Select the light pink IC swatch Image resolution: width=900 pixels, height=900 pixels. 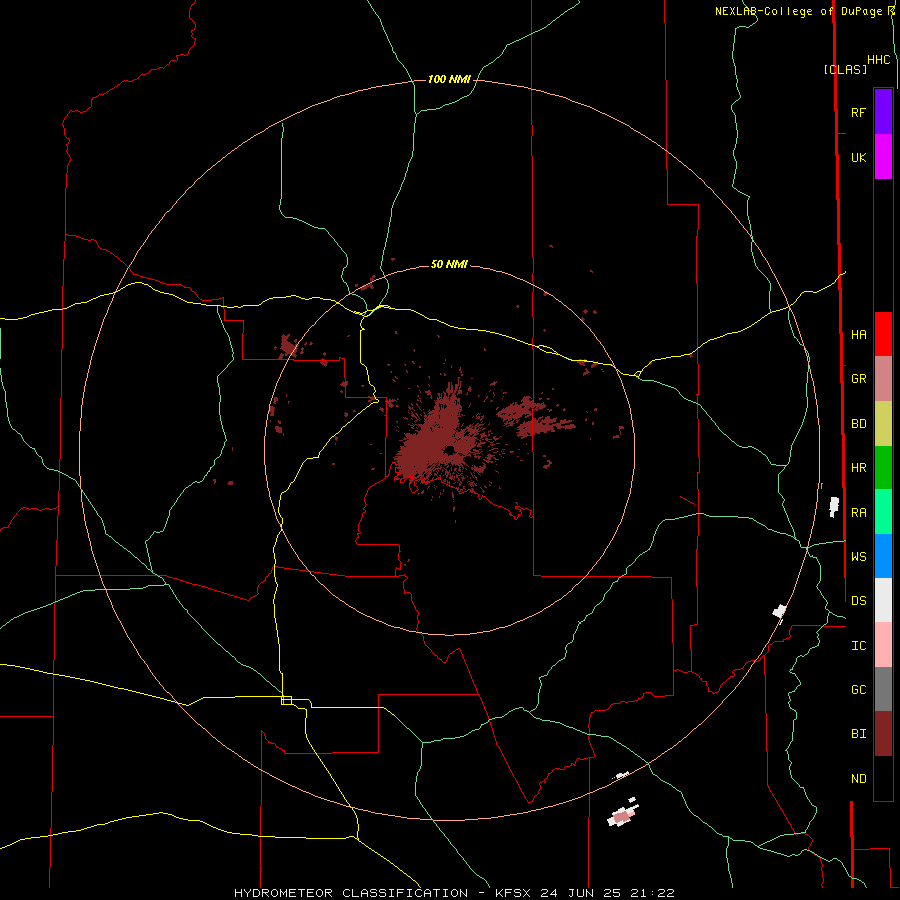(x=883, y=645)
